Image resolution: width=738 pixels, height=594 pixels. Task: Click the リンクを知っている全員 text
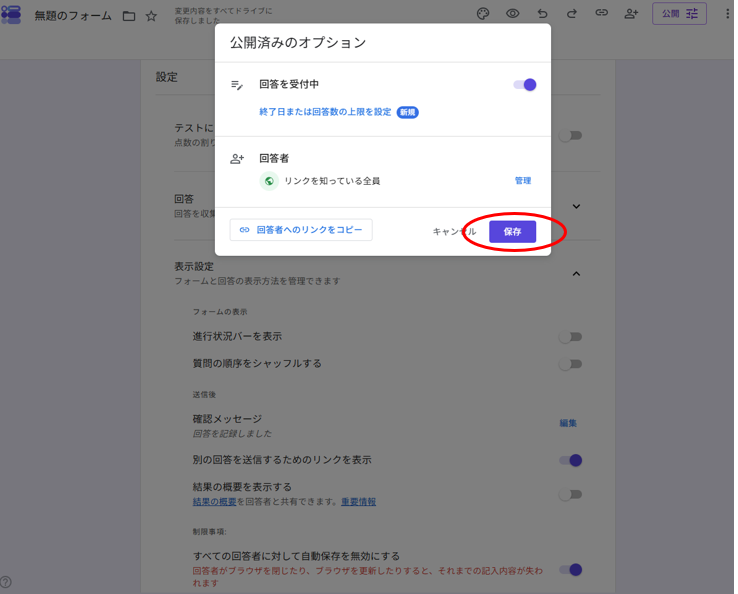(x=332, y=181)
